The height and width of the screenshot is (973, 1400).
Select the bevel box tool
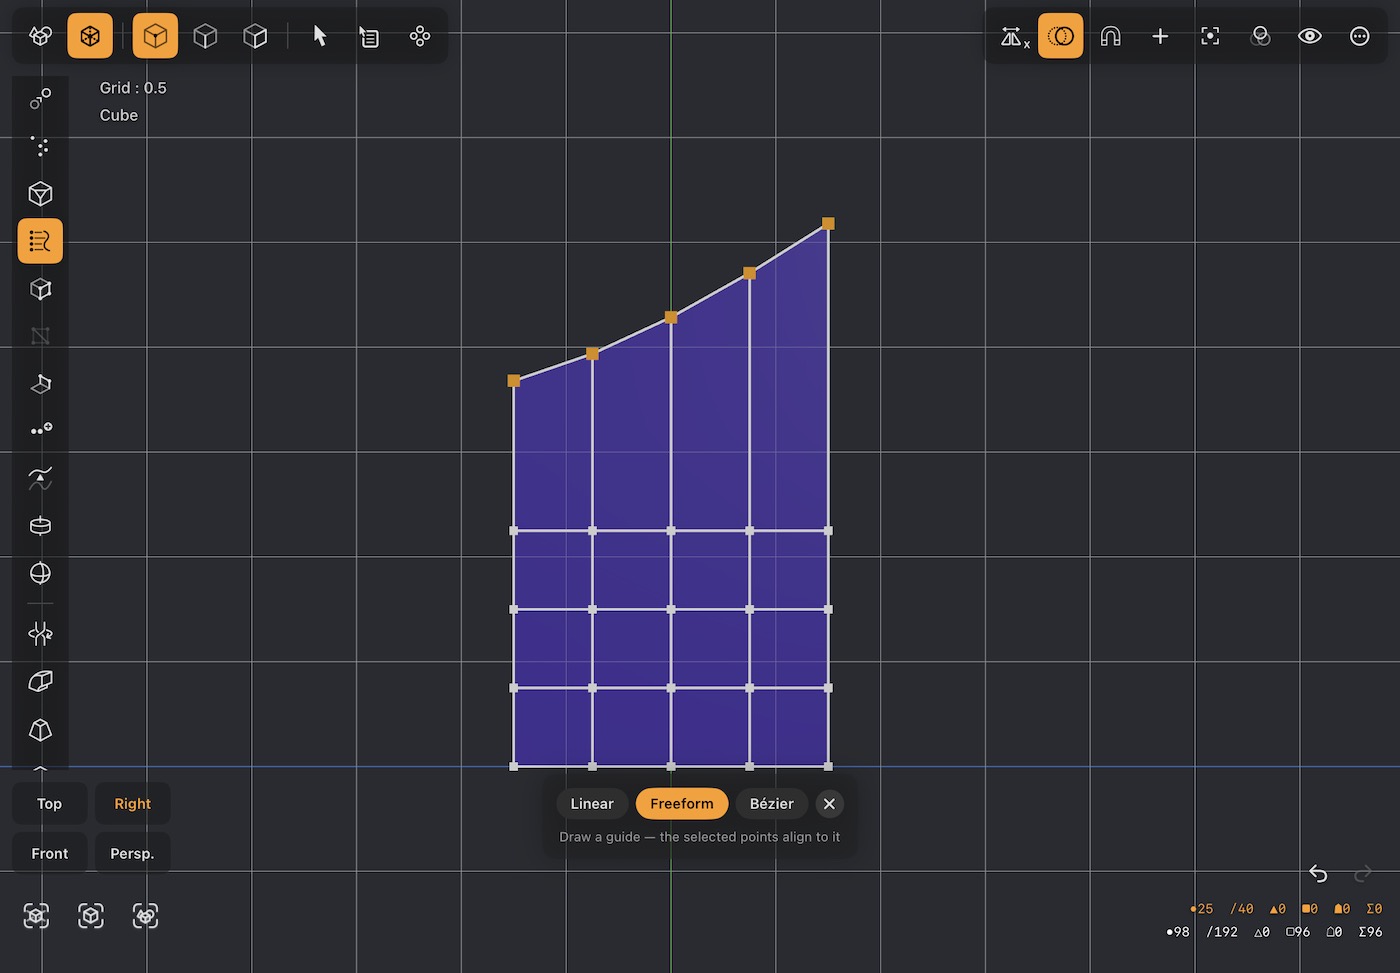coord(40,681)
